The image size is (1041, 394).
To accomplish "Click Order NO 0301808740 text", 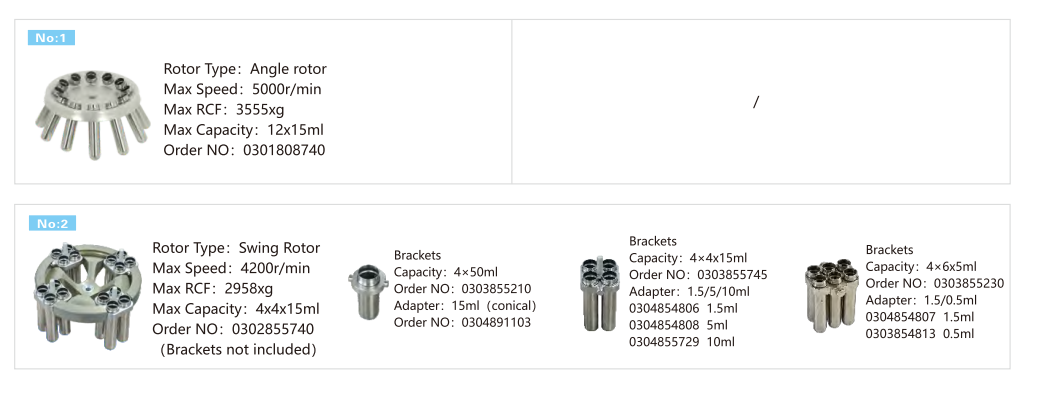I will [244, 150].
